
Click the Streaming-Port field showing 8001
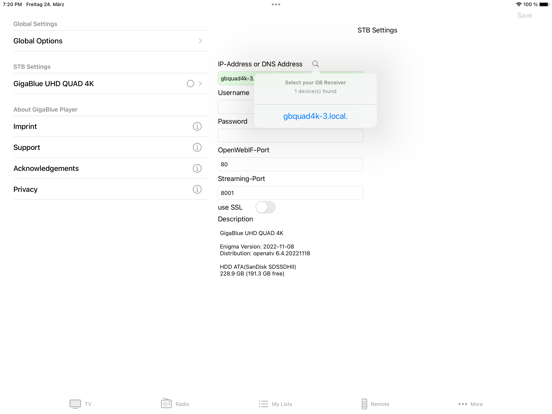pos(290,193)
